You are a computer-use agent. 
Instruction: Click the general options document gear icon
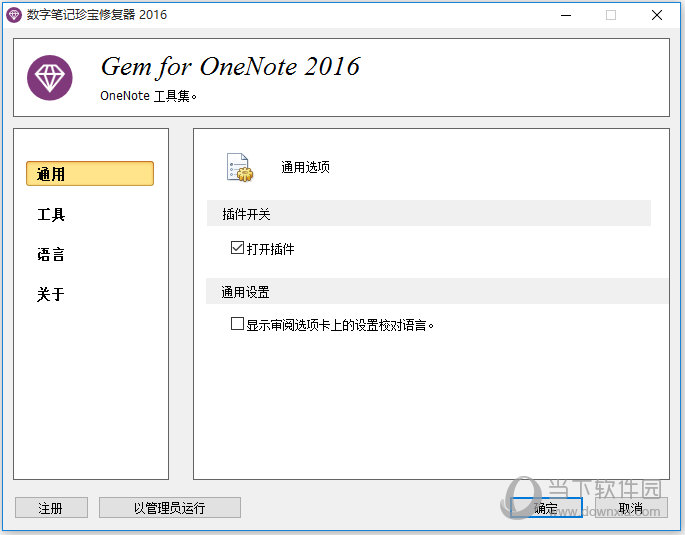[240, 167]
